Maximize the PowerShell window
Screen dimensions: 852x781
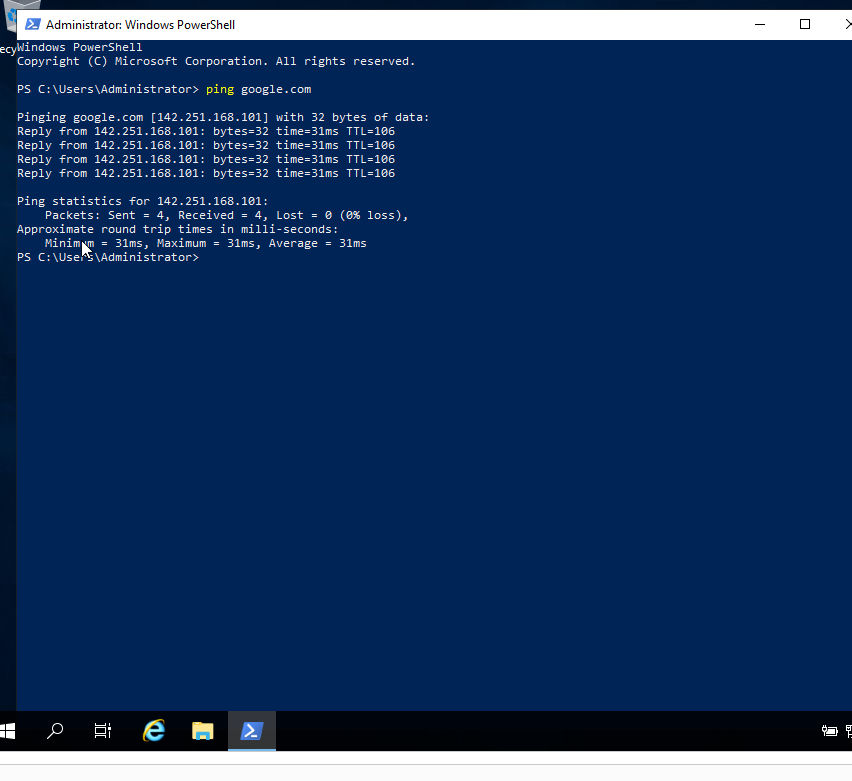[x=805, y=24]
